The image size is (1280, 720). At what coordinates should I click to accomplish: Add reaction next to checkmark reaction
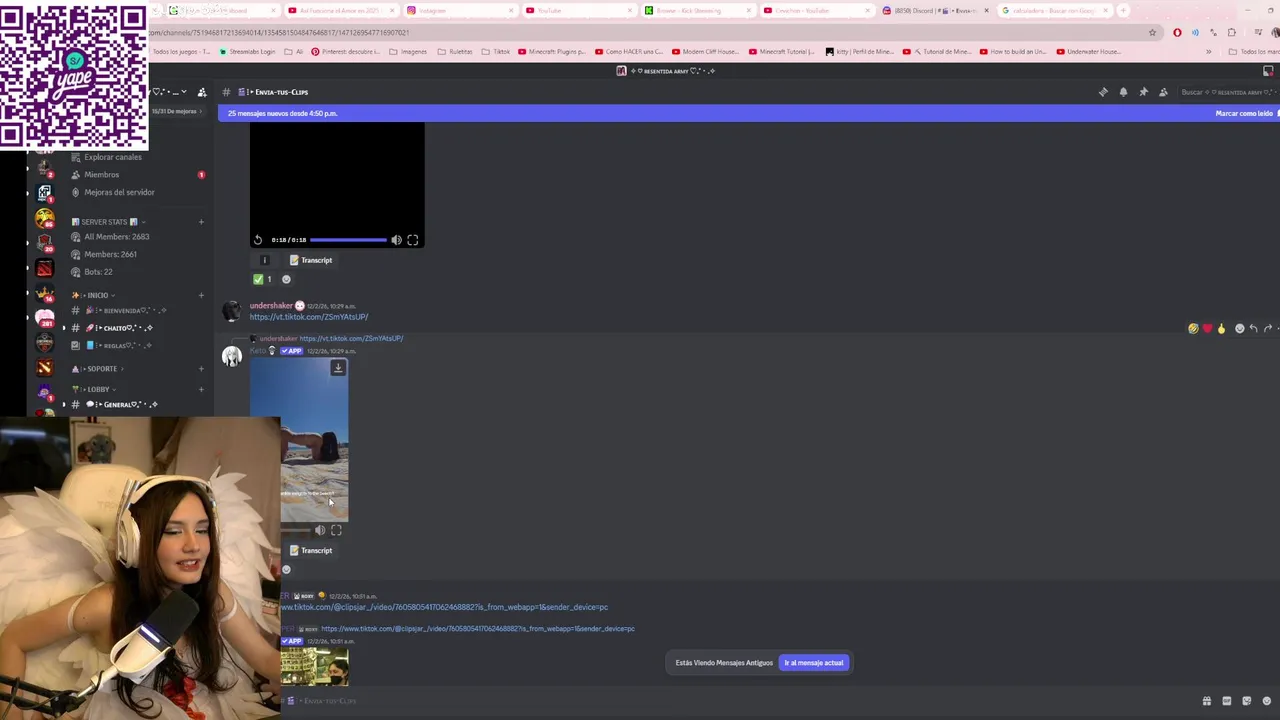pyautogui.click(x=286, y=279)
